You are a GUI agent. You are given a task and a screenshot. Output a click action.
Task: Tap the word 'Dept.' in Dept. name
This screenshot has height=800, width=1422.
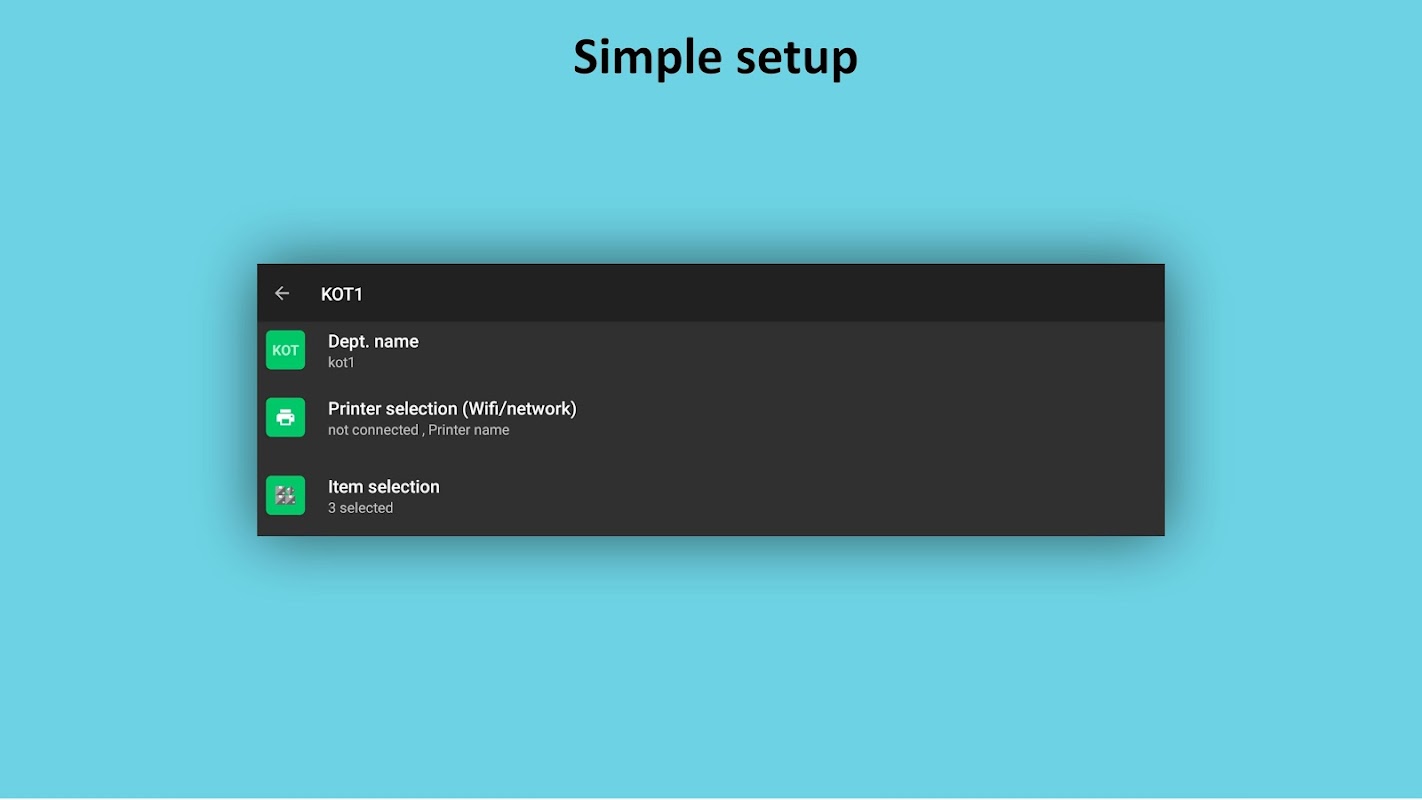pos(349,342)
